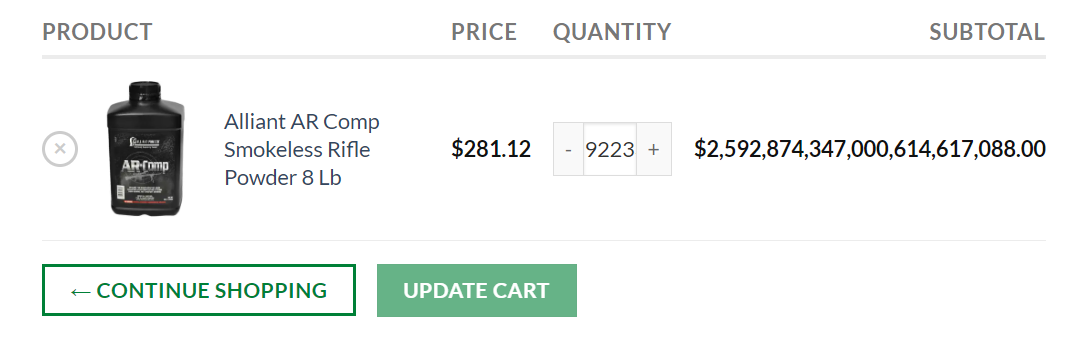1068x360 pixels.
Task: Remove Alliant AR Comp from cart
Action: [x=60, y=149]
